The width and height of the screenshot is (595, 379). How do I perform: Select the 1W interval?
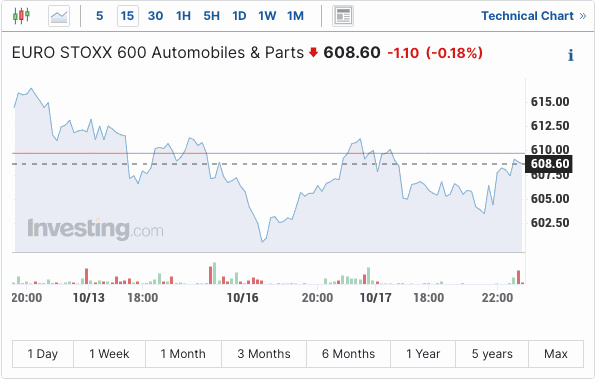(267, 16)
